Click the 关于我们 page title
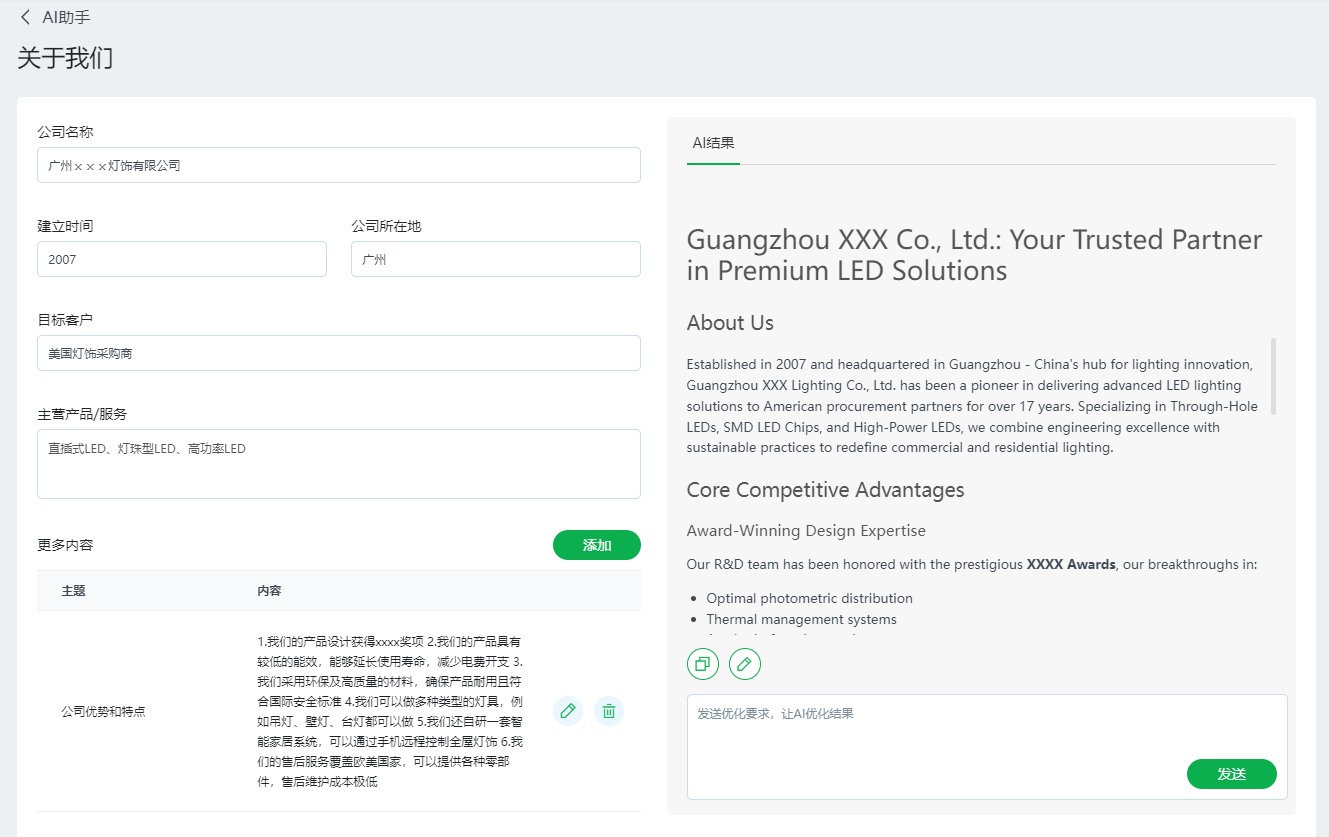 click(65, 58)
